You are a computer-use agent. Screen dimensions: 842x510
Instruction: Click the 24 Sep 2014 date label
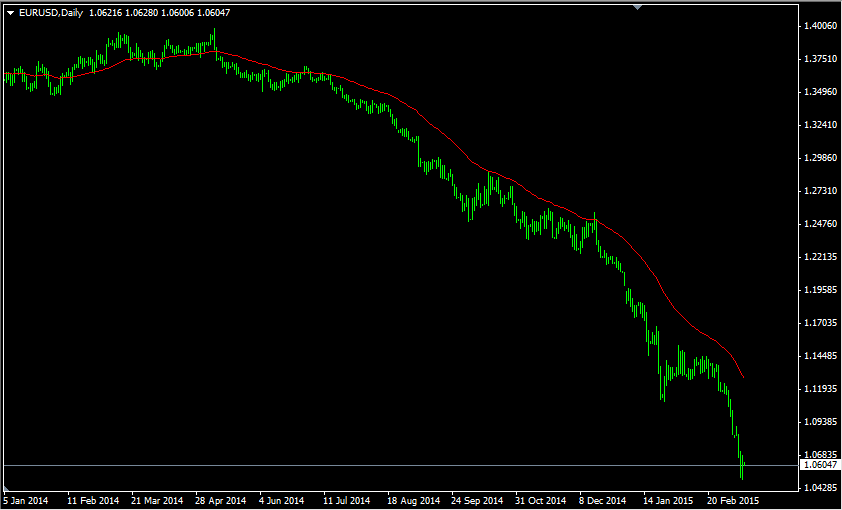475,501
